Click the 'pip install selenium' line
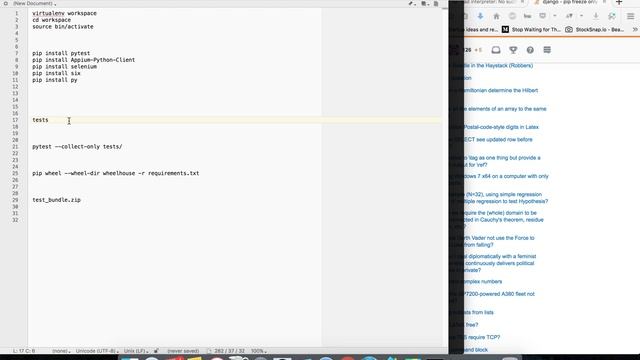 pos(64,67)
